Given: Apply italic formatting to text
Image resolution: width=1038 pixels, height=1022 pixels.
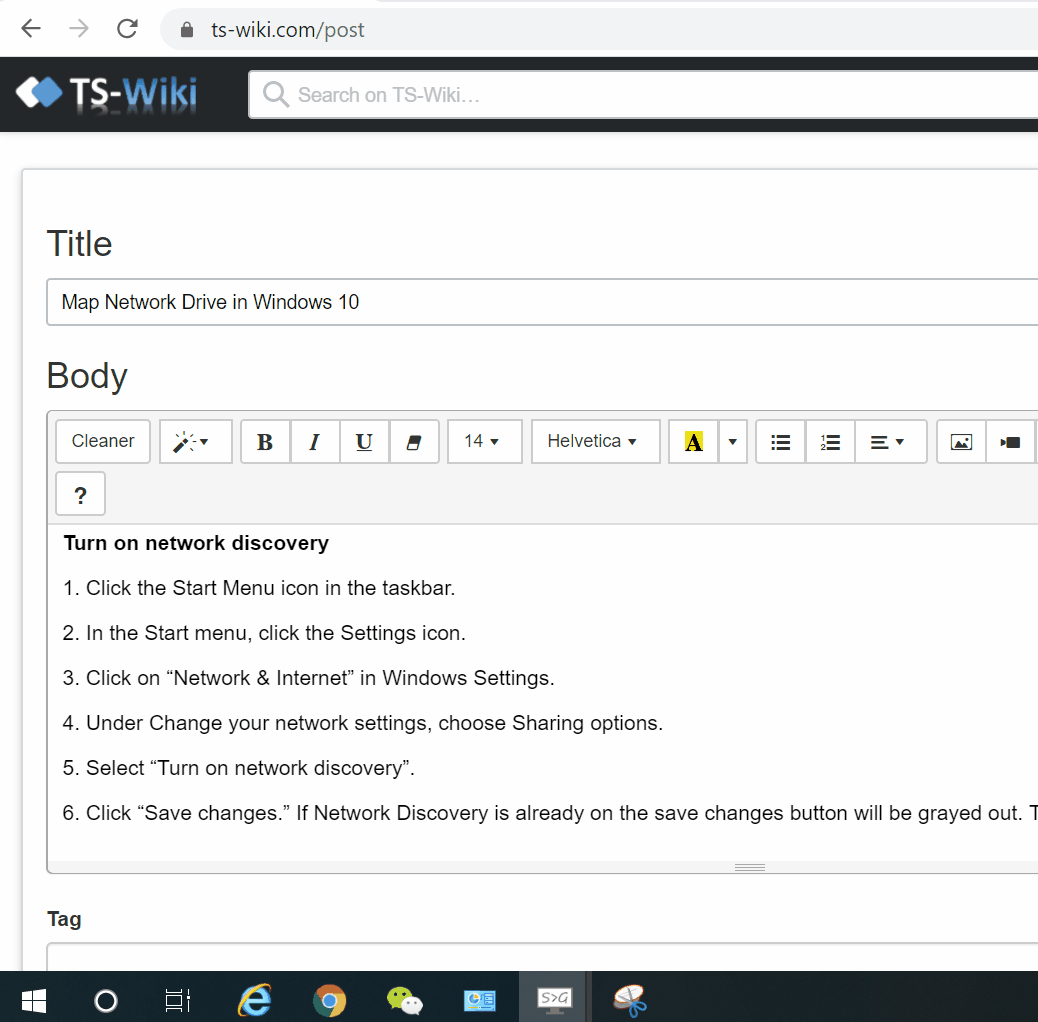Looking at the screenshot, I should click(315, 442).
